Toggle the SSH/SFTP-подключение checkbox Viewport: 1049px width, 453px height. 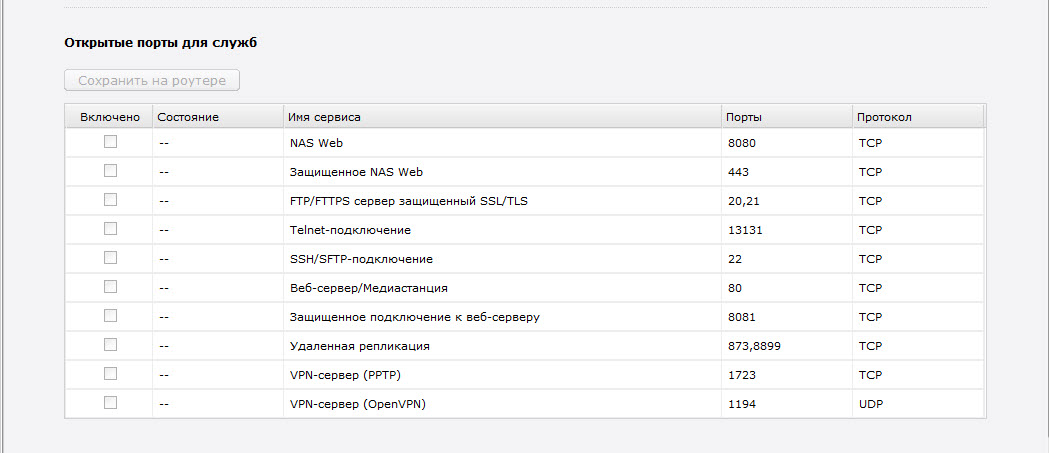coord(110,258)
